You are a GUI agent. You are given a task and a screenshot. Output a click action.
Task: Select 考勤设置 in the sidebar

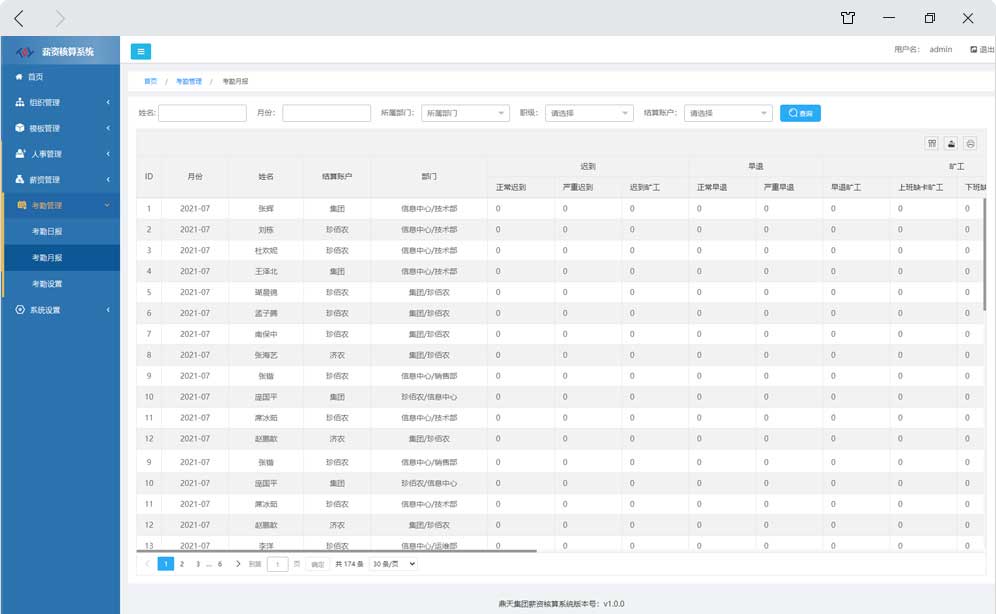(x=47, y=284)
